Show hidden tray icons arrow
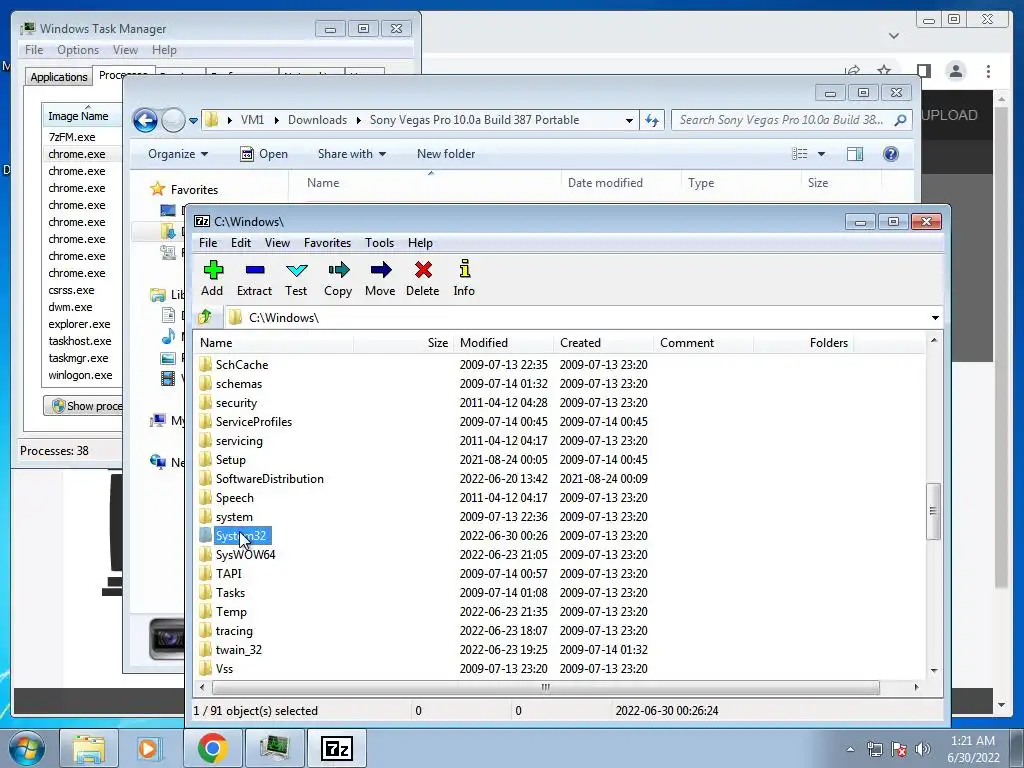Screen dimensions: 1024x768 click(x=850, y=750)
